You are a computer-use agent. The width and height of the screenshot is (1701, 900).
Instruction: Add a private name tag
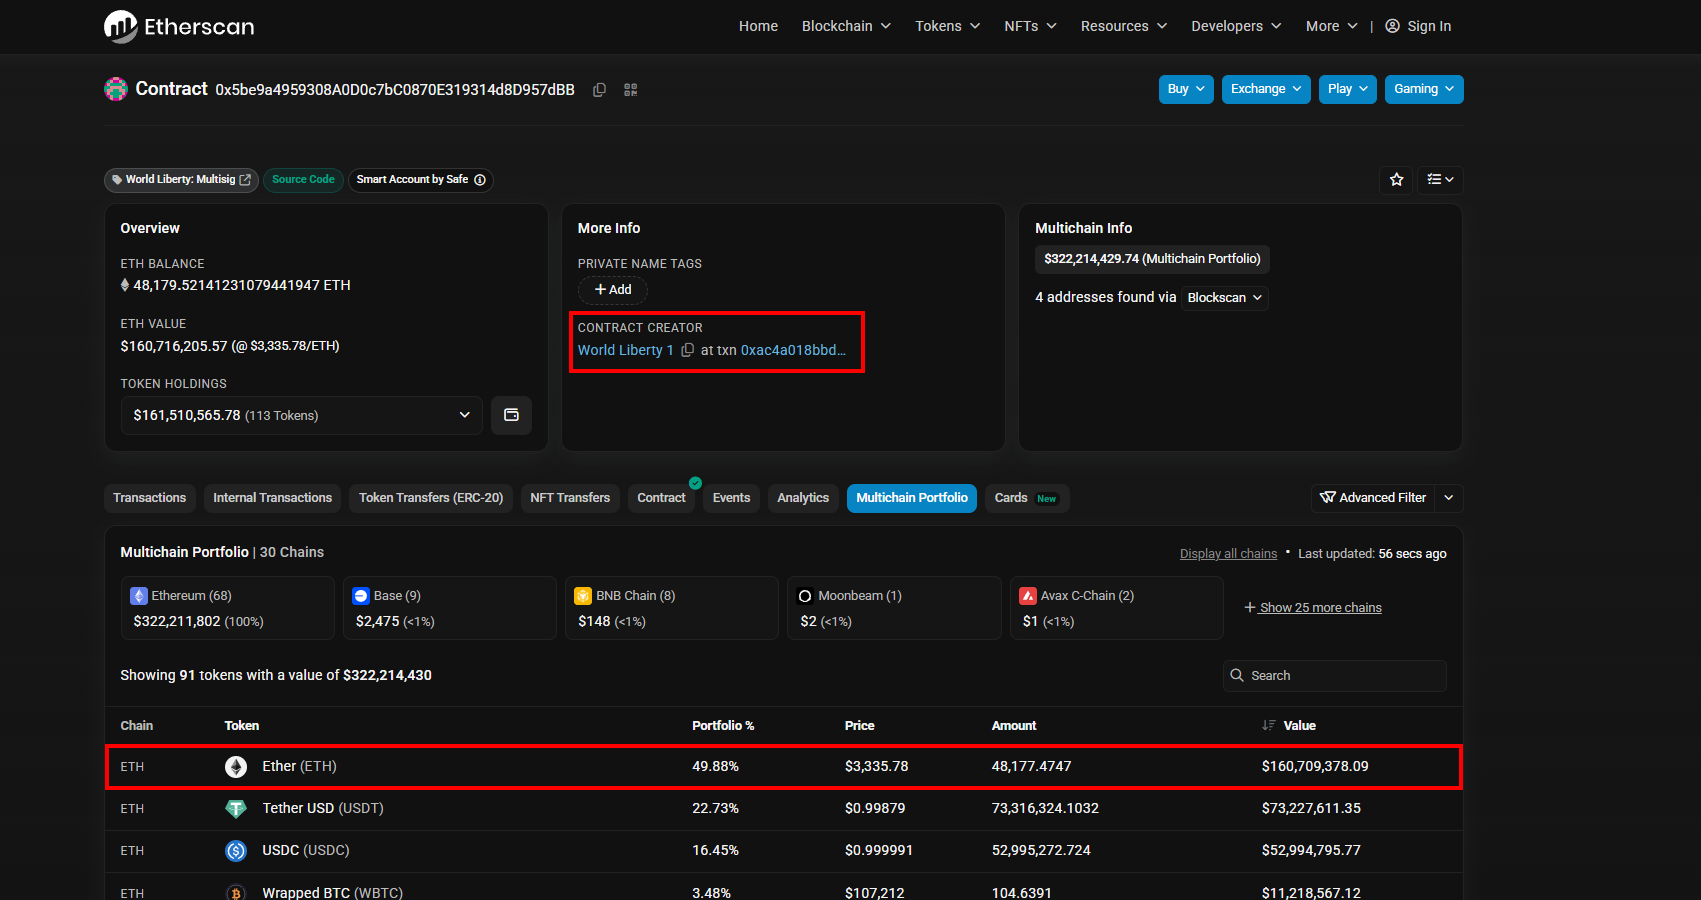point(613,290)
